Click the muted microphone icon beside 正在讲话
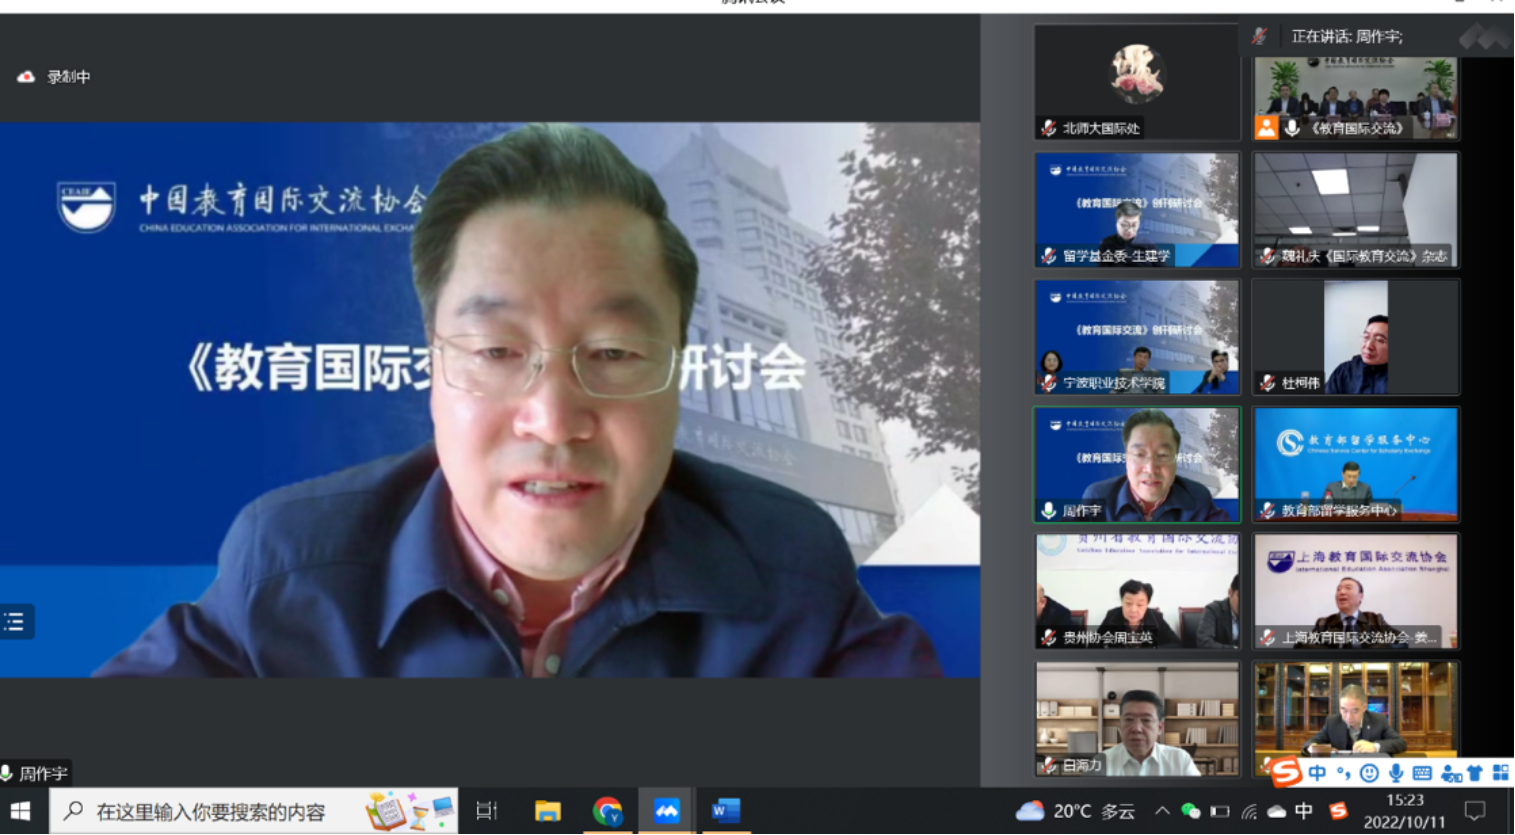This screenshot has width=1515, height=835. click(x=1260, y=37)
